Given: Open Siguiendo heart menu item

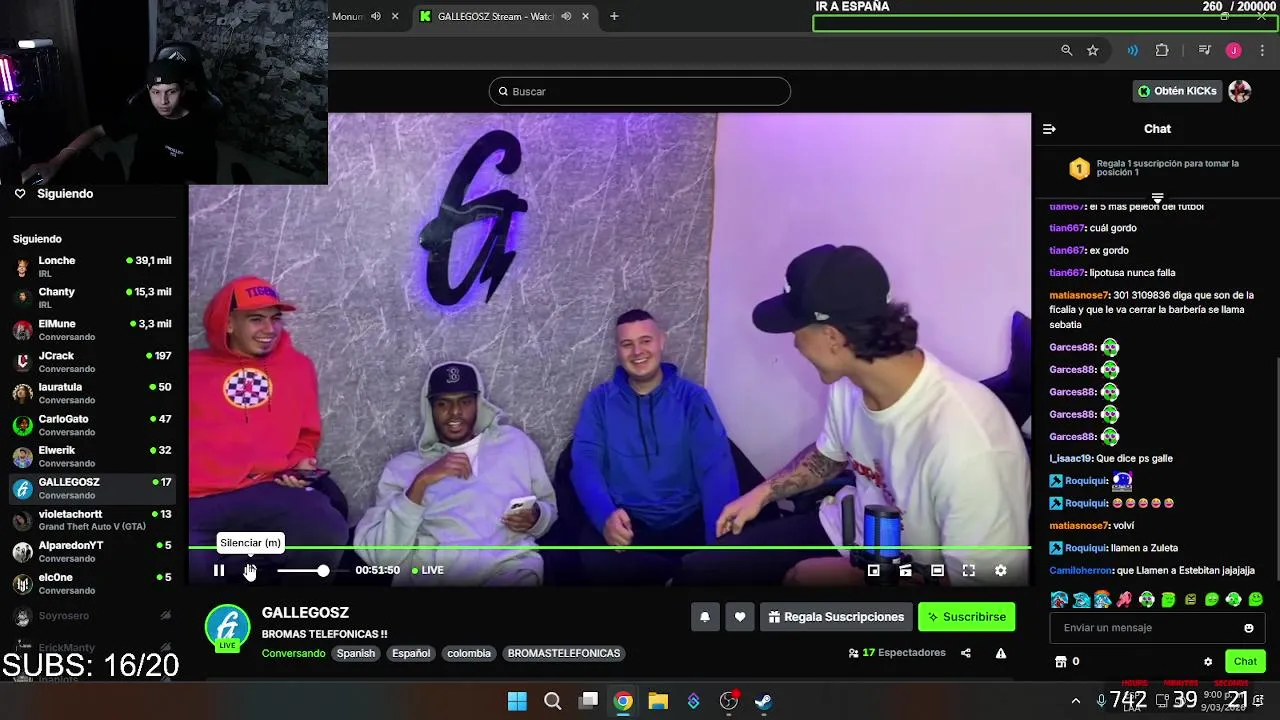Looking at the screenshot, I should pyautogui.click(x=55, y=194).
